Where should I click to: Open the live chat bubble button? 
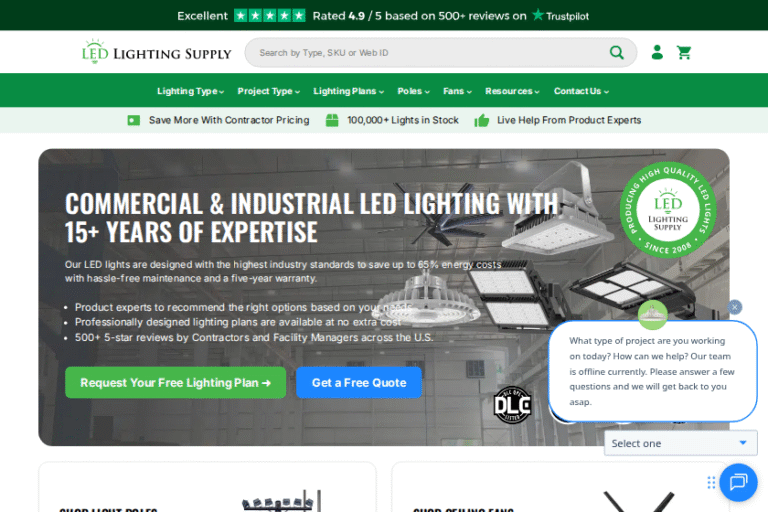[738, 482]
